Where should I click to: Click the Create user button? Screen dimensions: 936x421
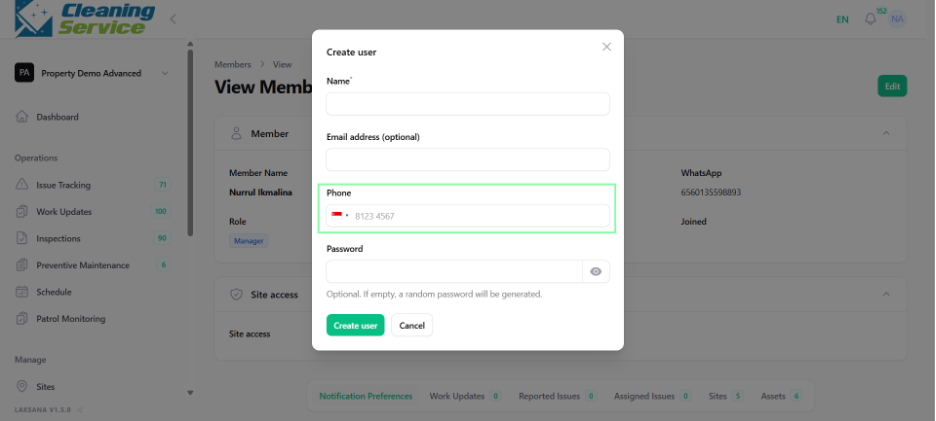pos(355,325)
